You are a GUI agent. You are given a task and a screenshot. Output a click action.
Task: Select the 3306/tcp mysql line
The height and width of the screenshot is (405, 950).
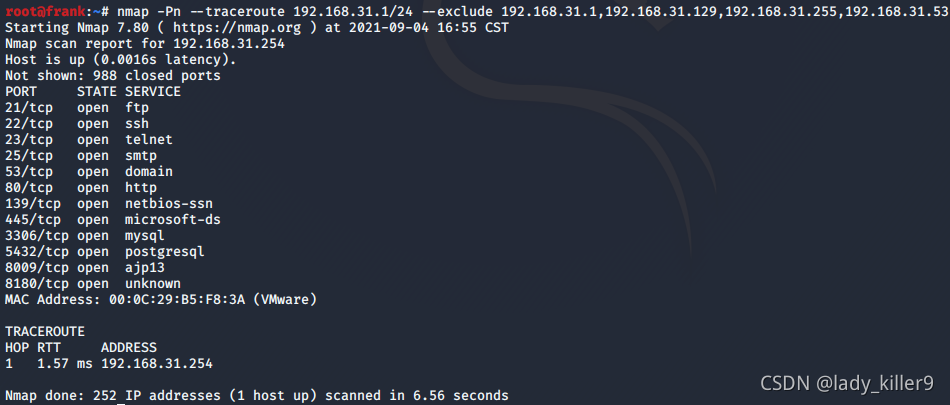click(x=85, y=235)
